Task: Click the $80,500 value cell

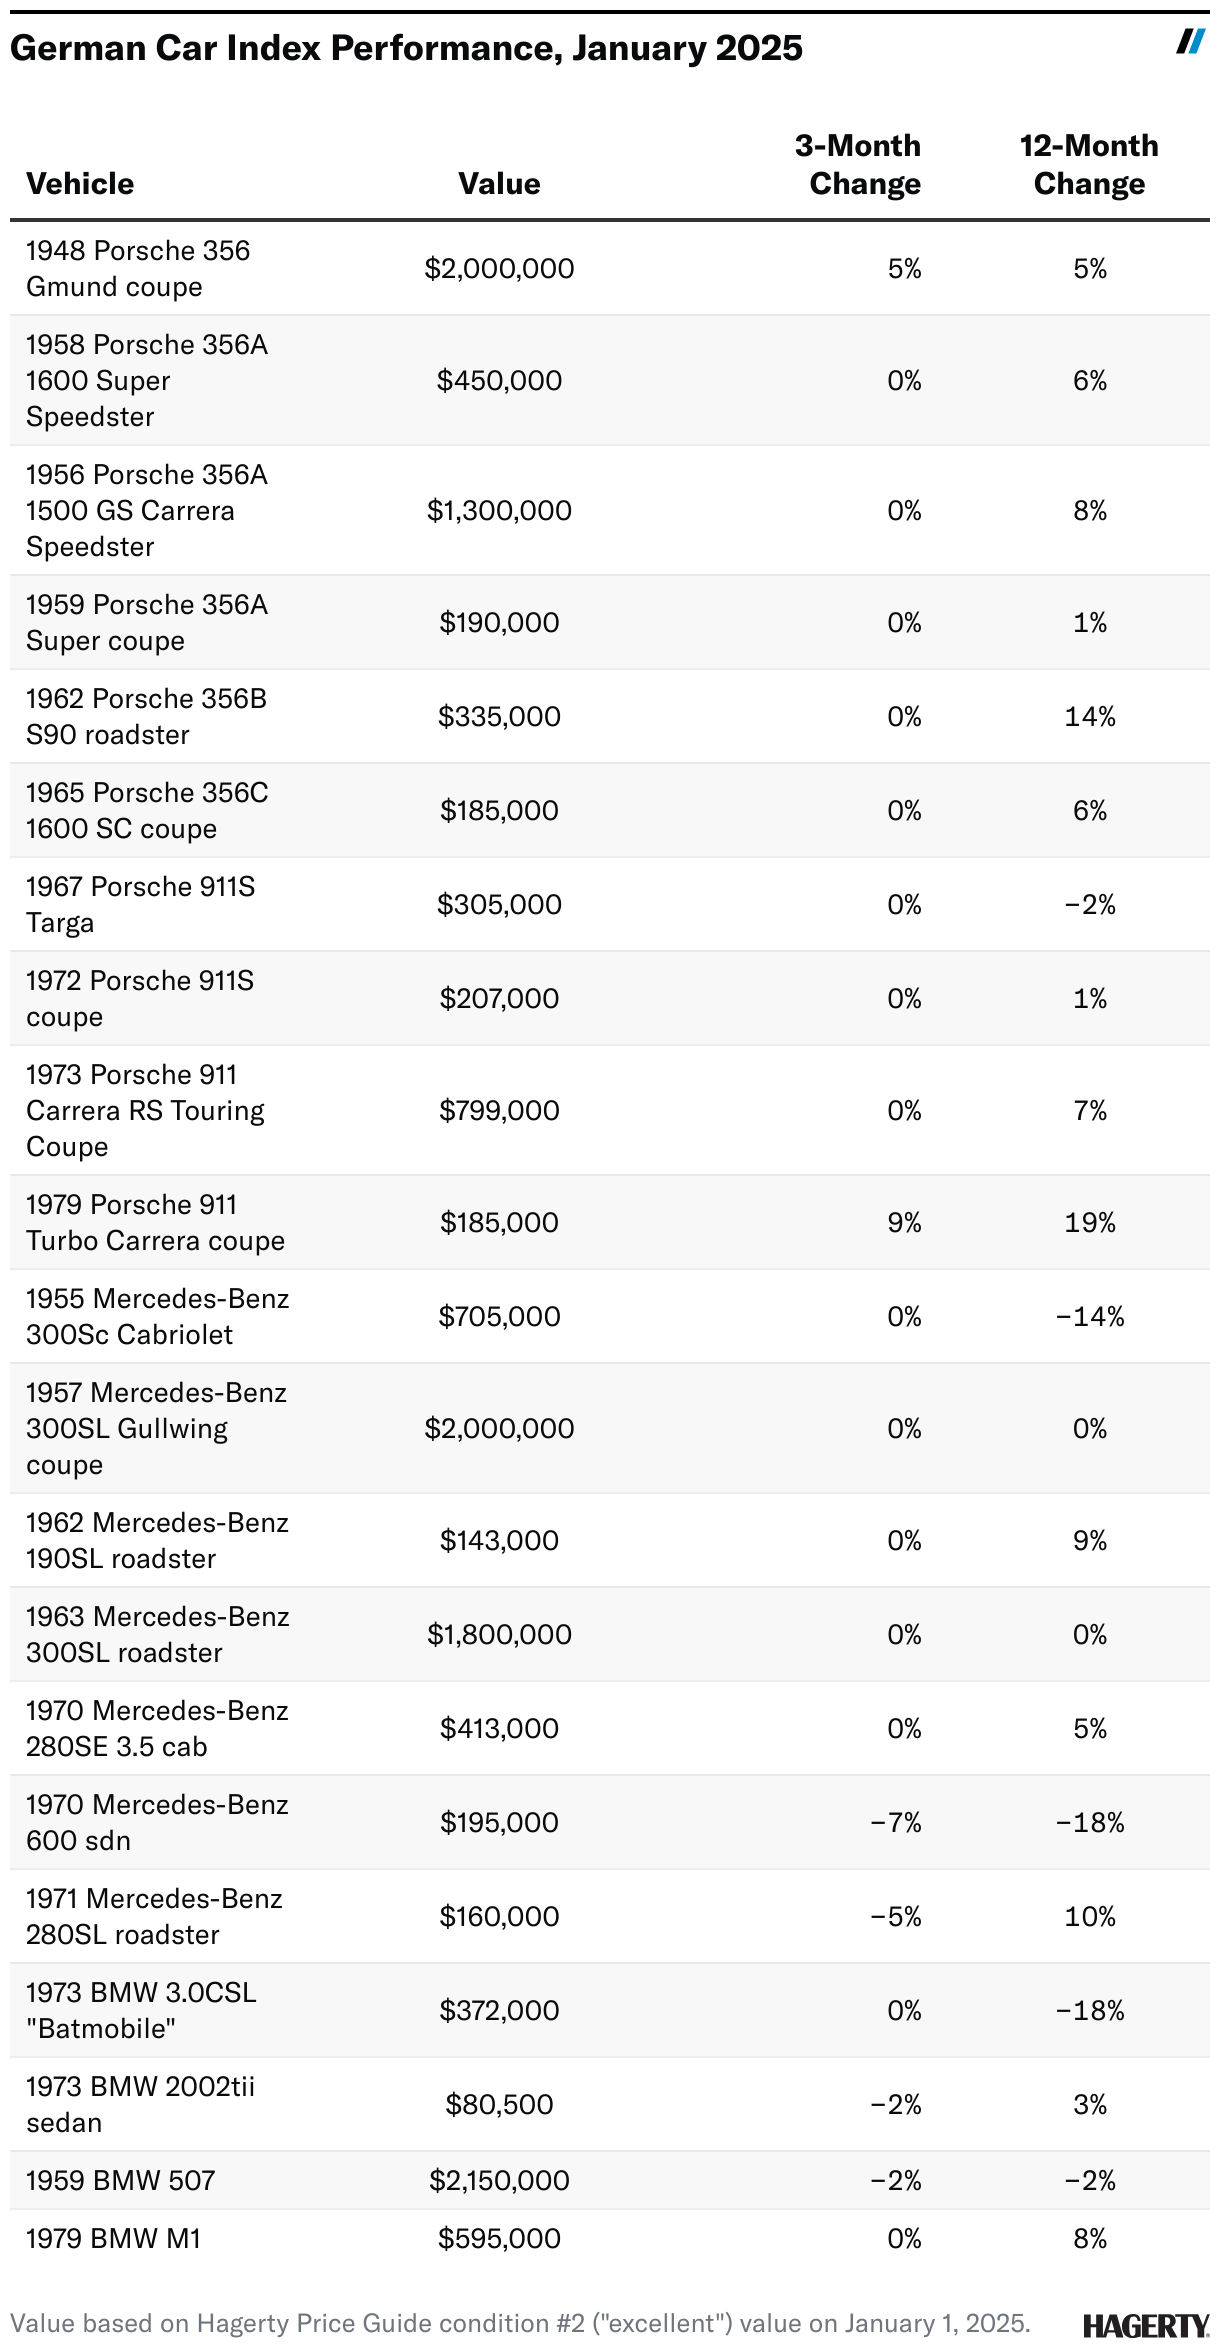Action: (499, 2104)
